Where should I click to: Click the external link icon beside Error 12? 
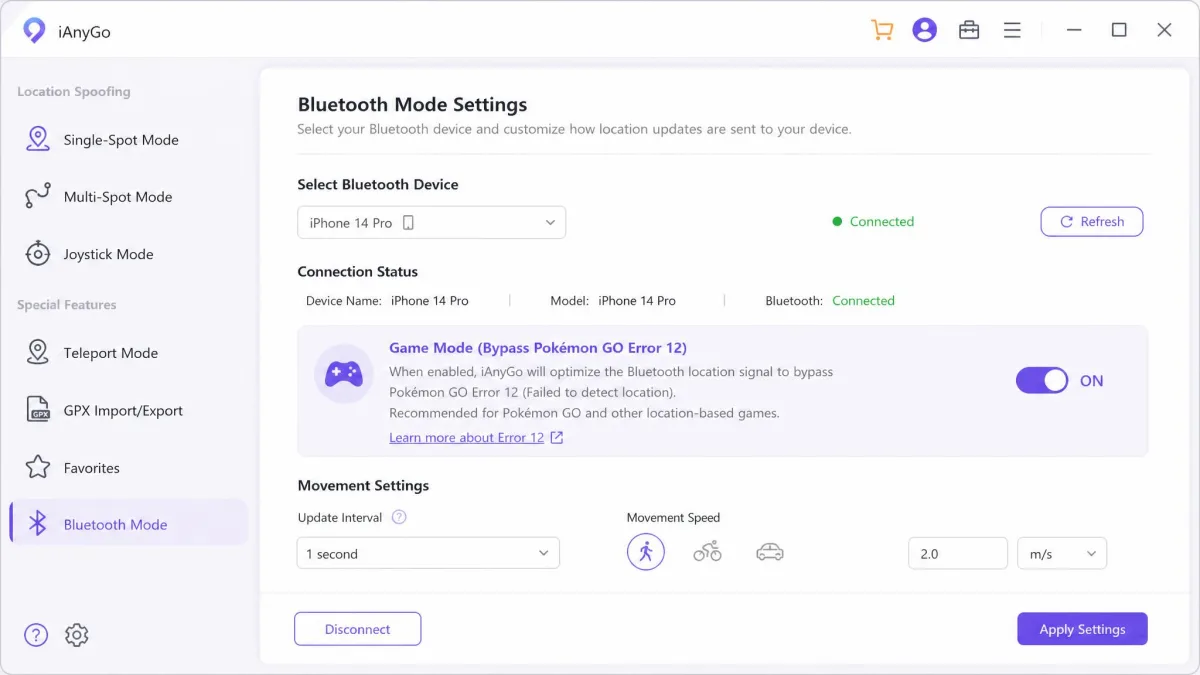click(x=557, y=438)
